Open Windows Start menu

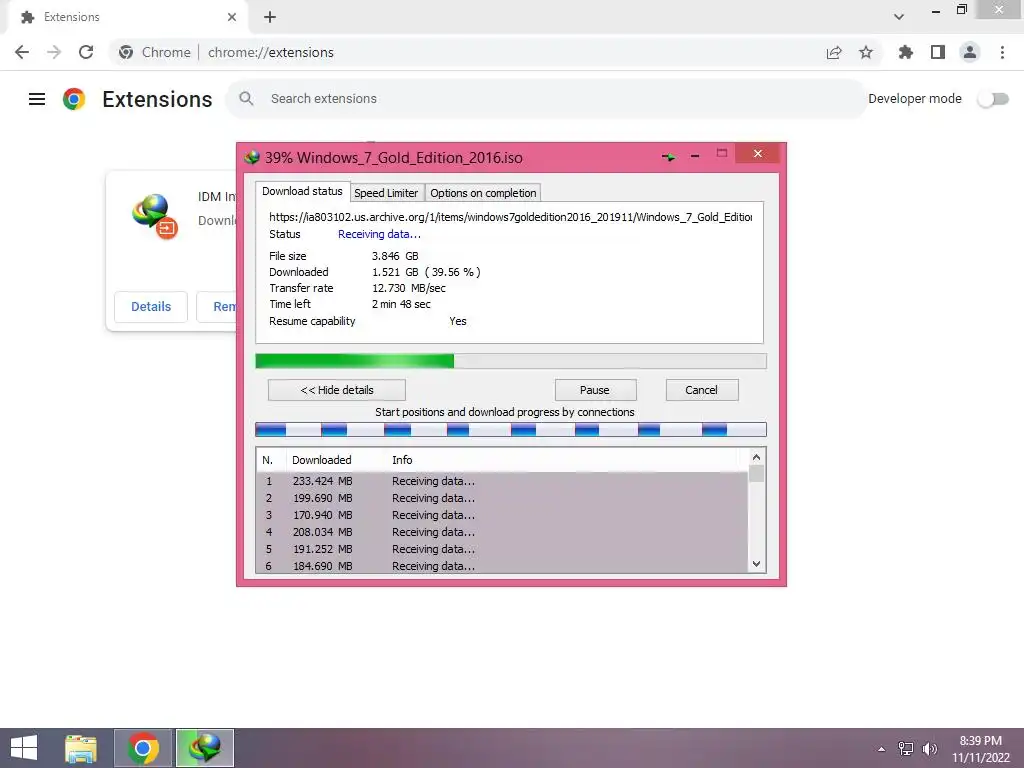24,748
